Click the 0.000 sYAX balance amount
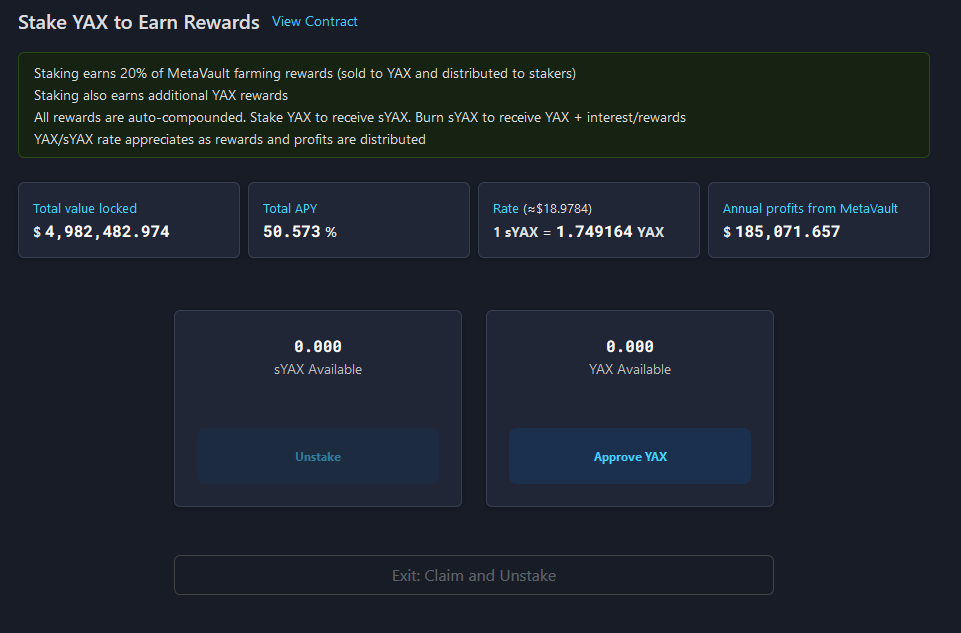The height and width of the screenshot is (633, 961). pos(318,346)
